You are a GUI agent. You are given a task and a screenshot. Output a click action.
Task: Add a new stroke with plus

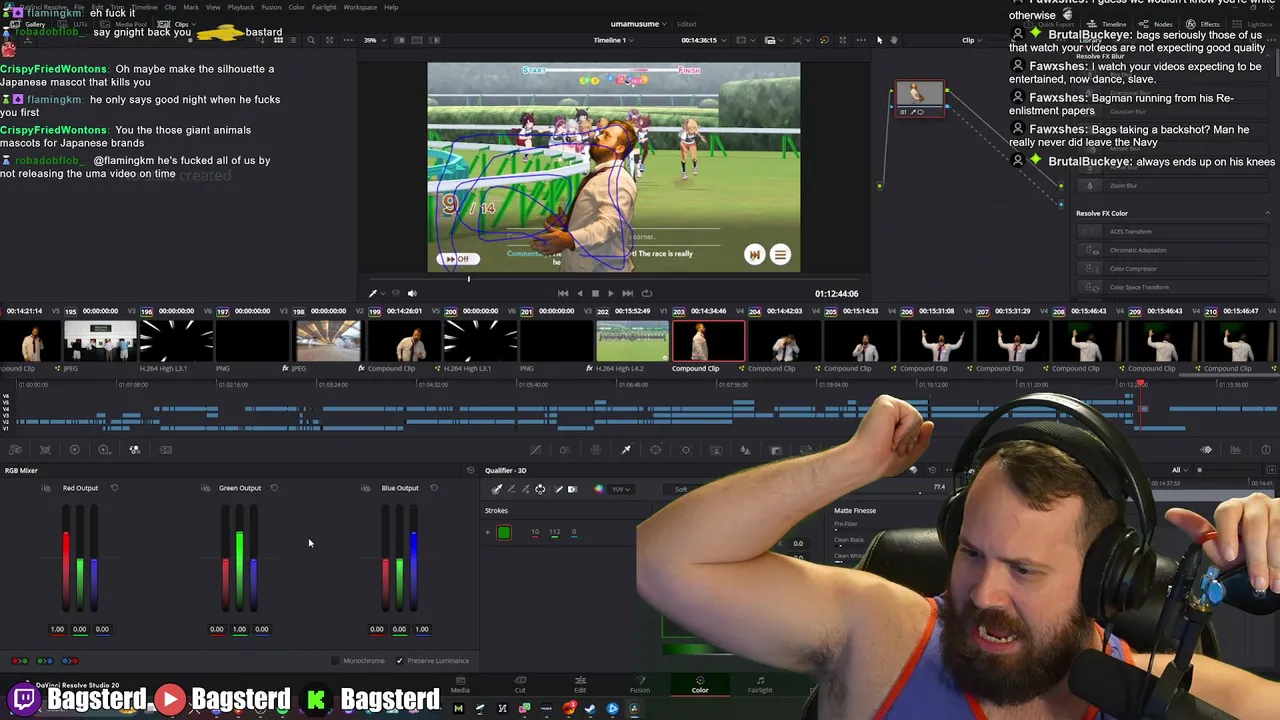488,532
